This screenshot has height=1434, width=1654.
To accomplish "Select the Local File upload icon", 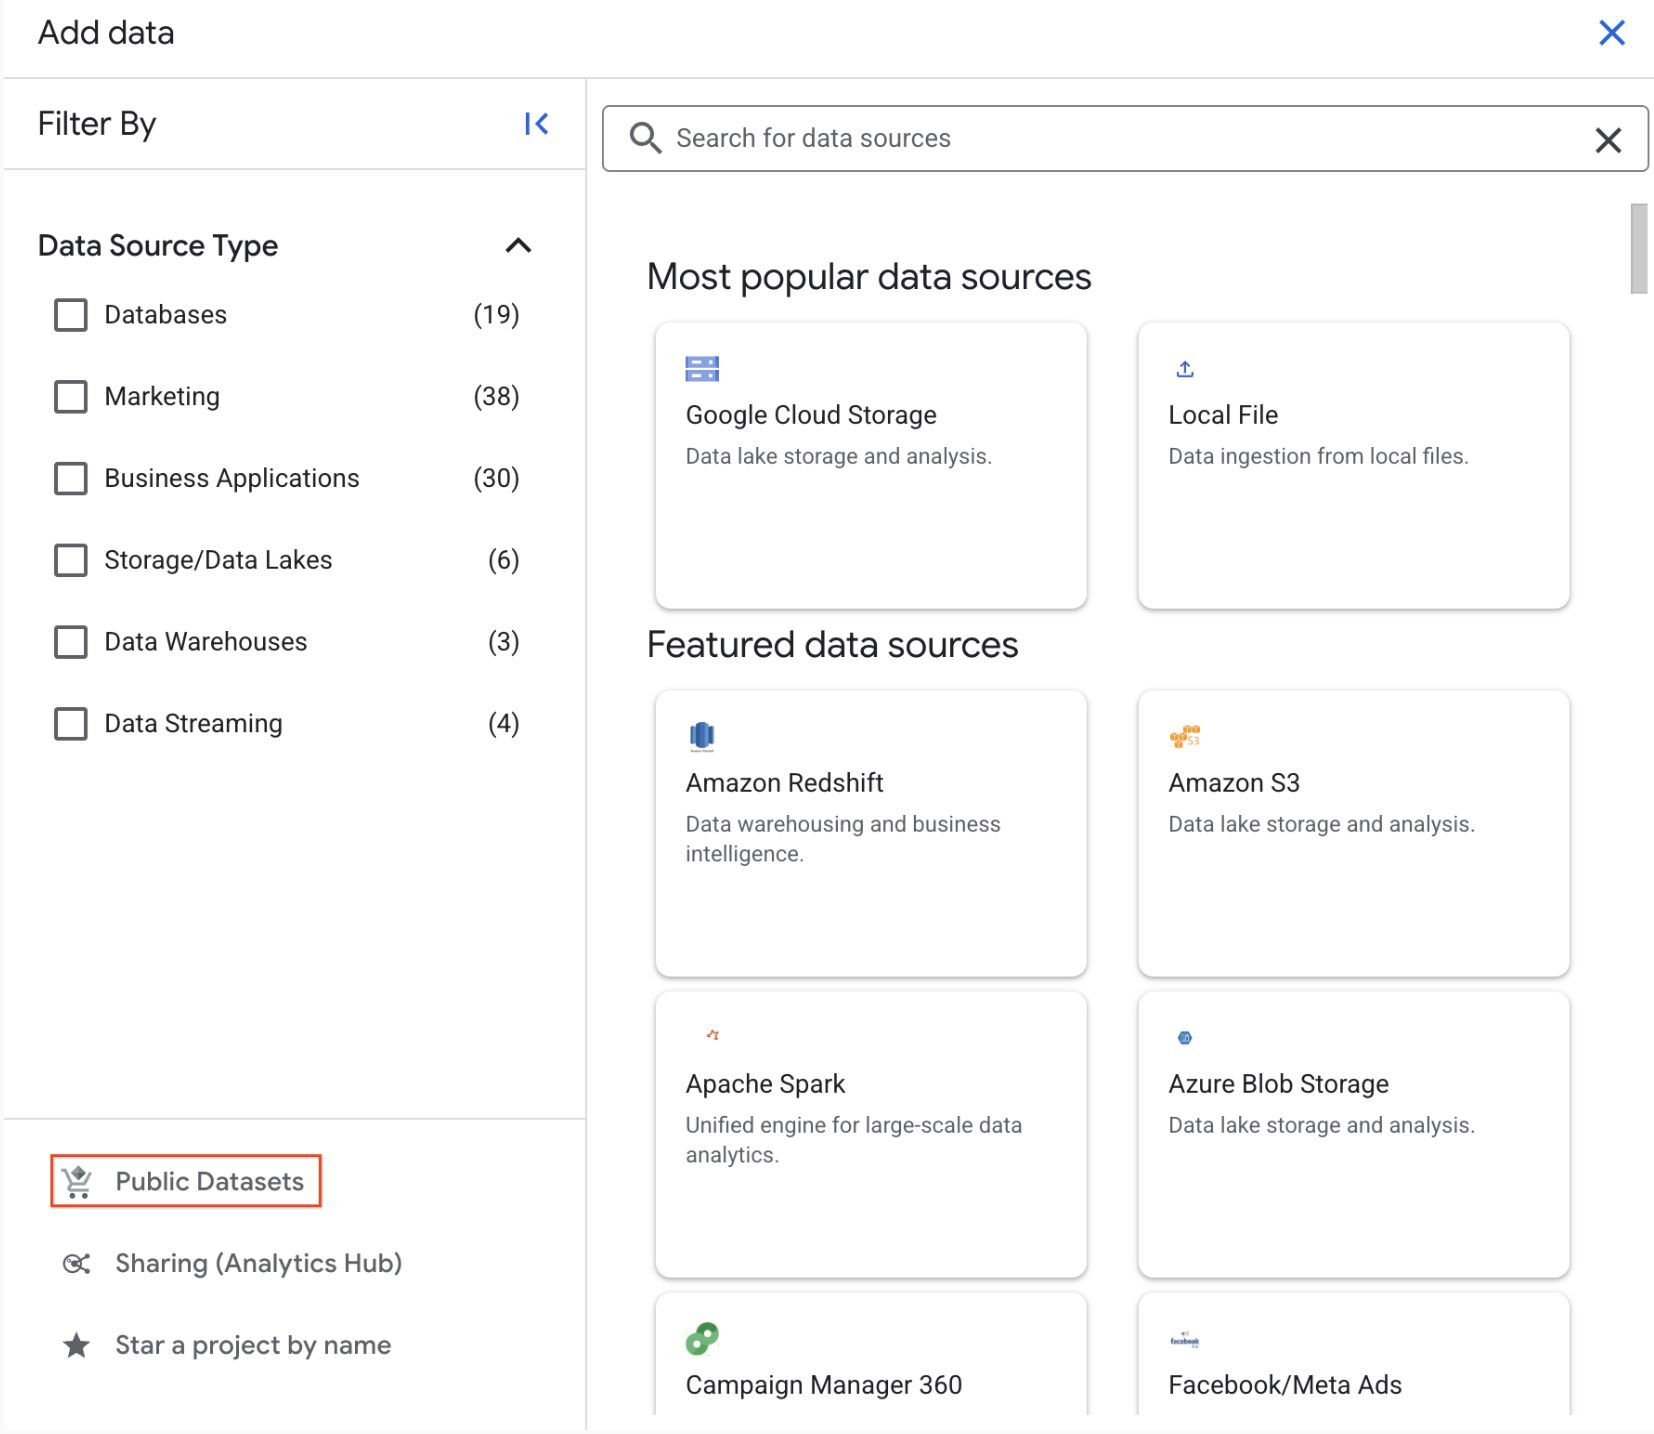I will pos(1184,368).
